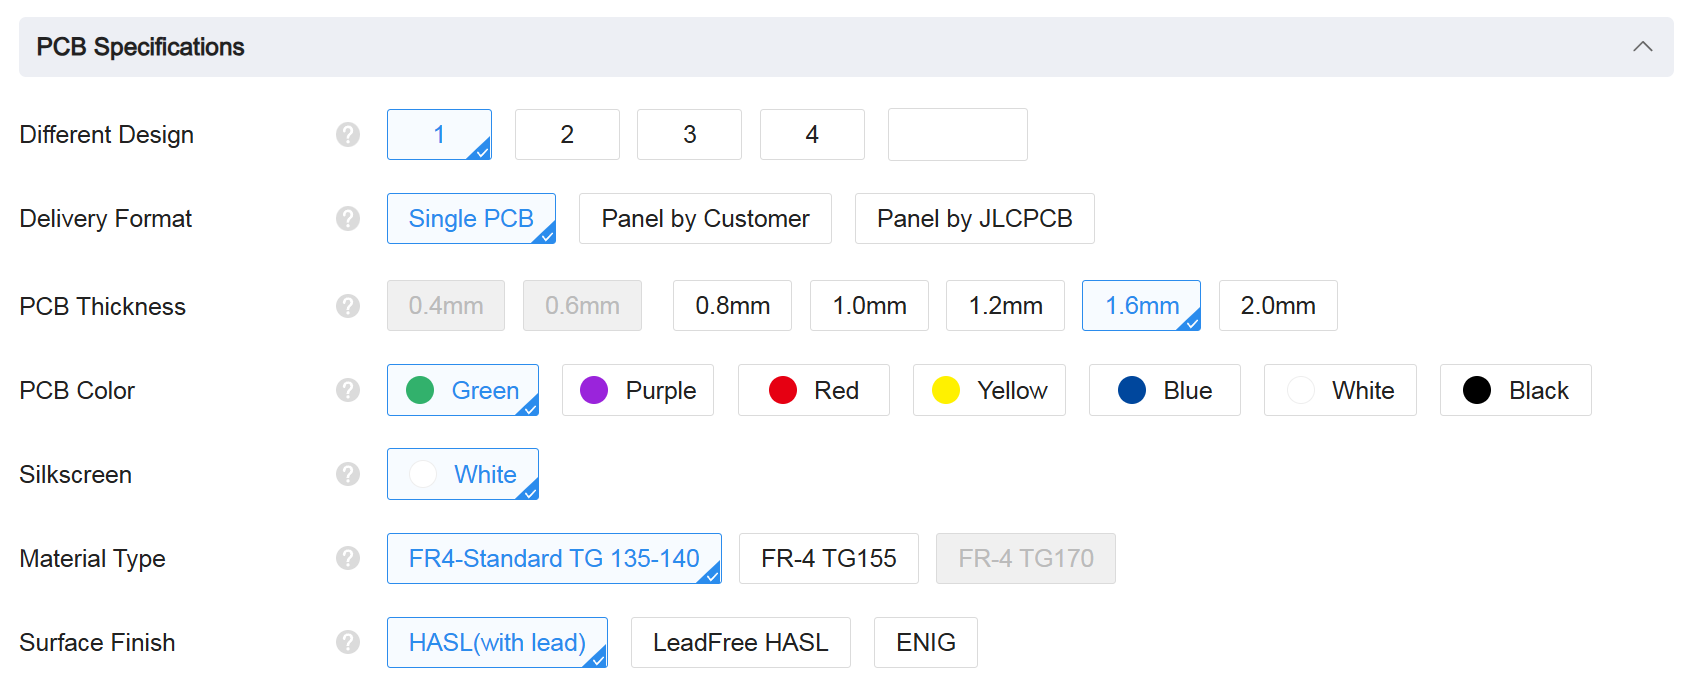Pick Red PCB color
The width and height of the screenshot is (1690, 680).
tap(814, 390)
